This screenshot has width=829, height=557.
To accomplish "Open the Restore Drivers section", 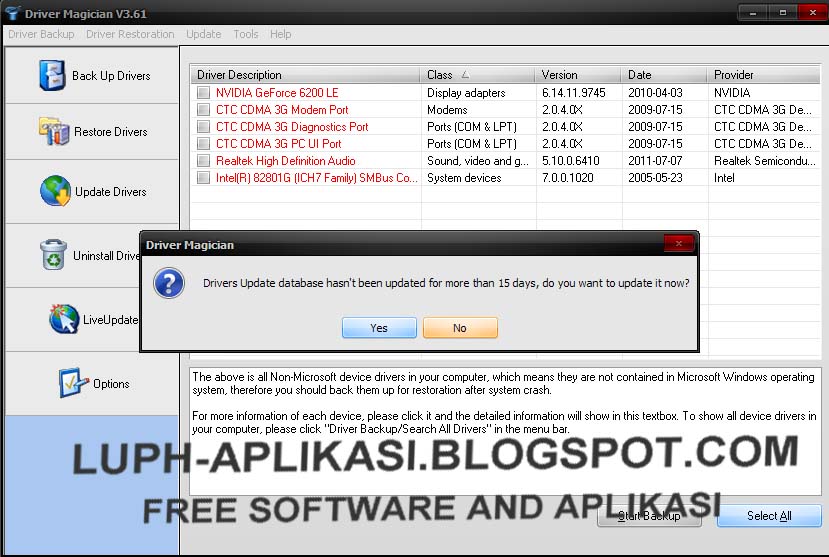I will (x=93, y=132).
